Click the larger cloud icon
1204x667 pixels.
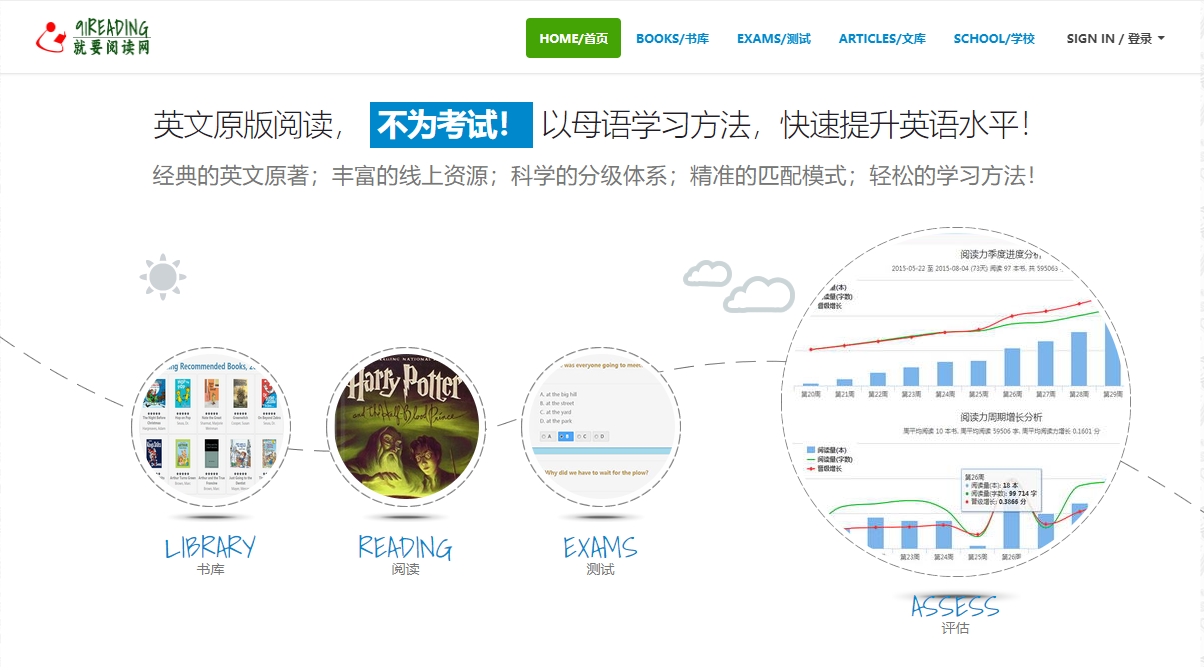coord(759,295)
